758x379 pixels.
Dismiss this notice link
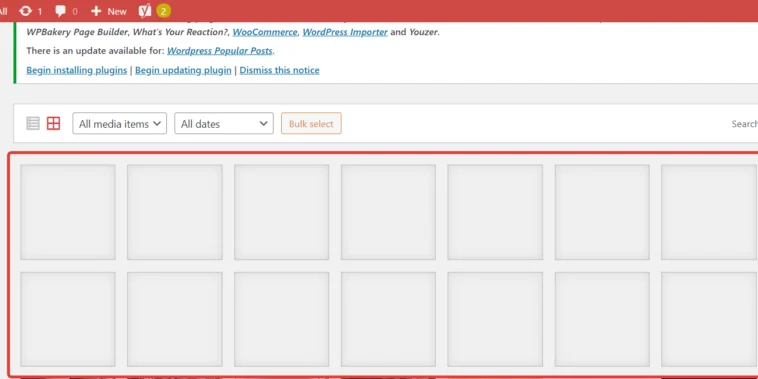pyautogui.click(x=279, y=70)
